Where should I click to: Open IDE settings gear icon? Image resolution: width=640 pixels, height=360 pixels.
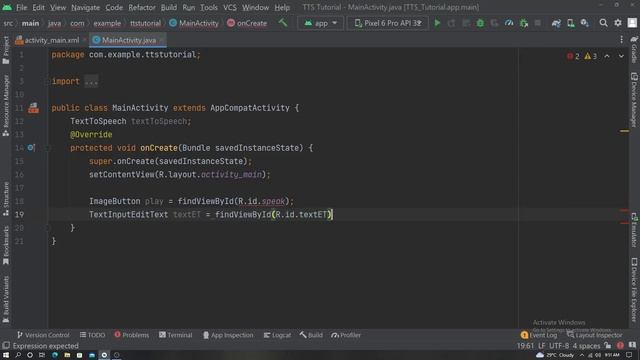(618, 23)
